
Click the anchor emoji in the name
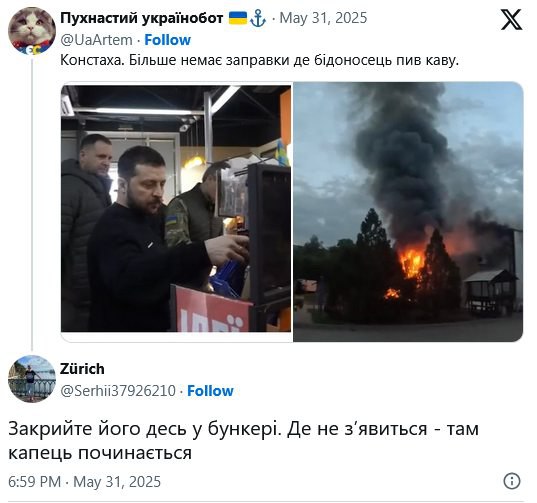(x=258, y=18)
